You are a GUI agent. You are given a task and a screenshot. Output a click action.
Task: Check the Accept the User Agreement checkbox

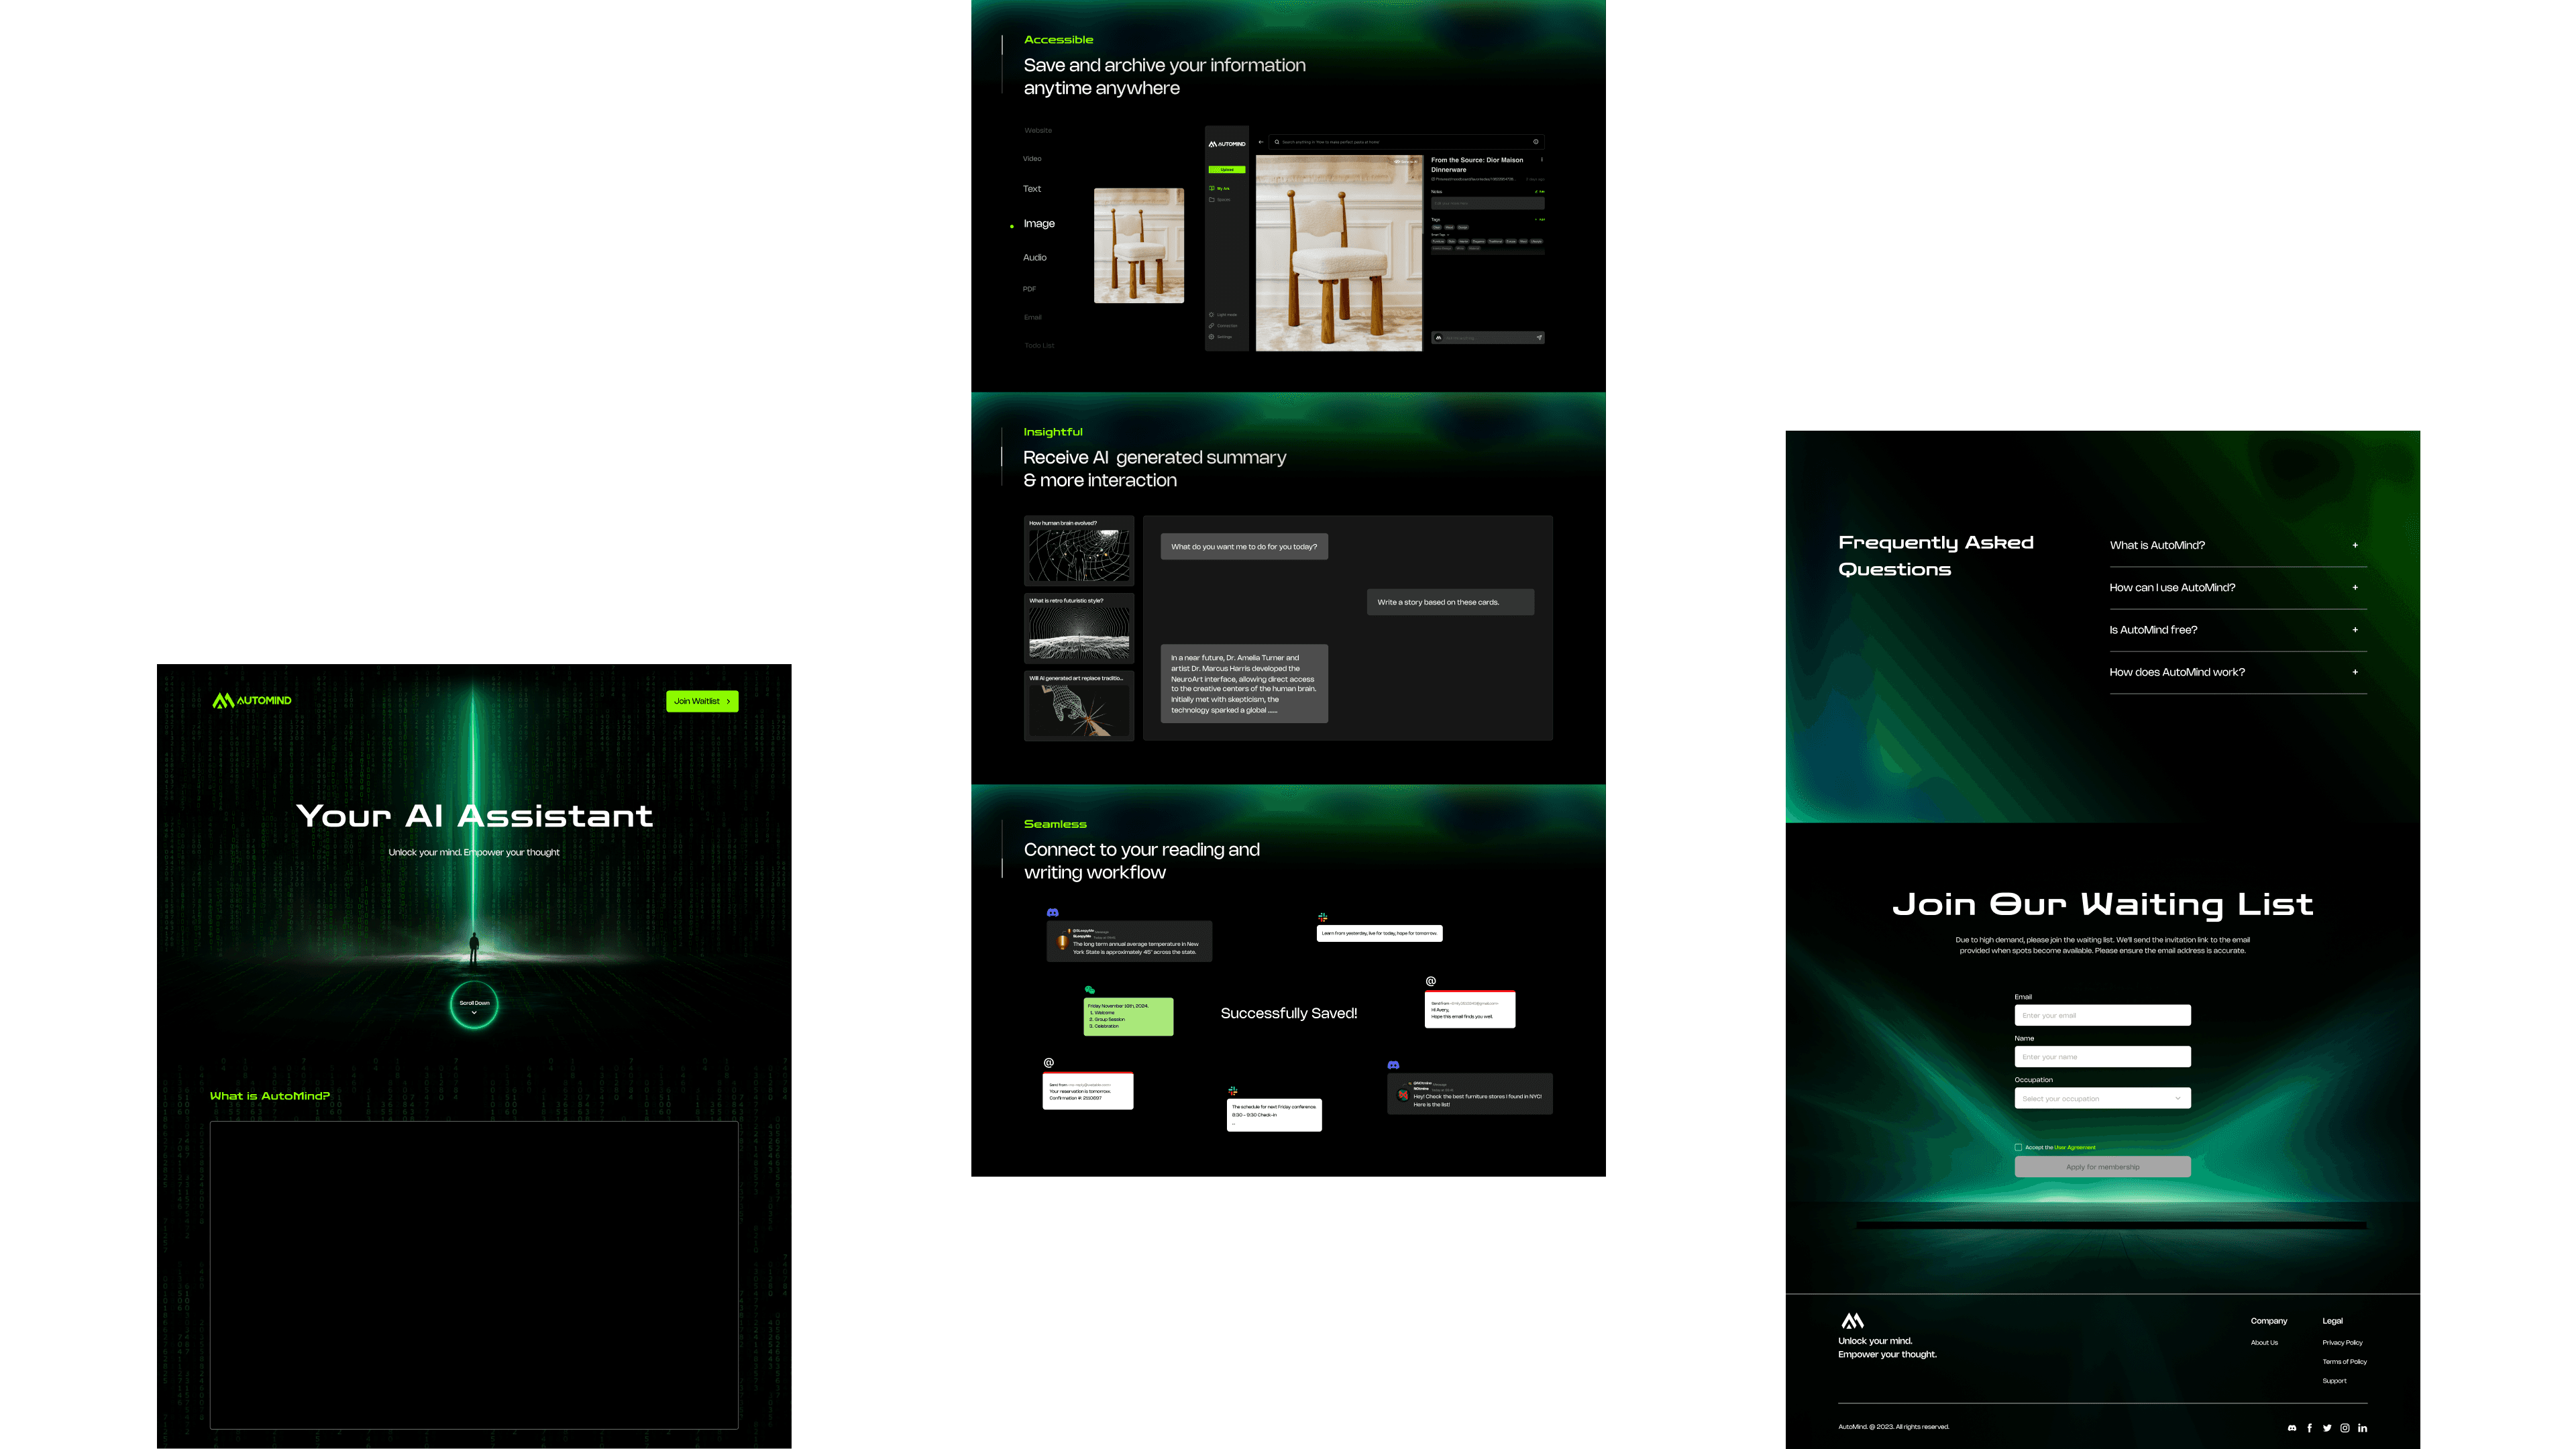2018,1147
